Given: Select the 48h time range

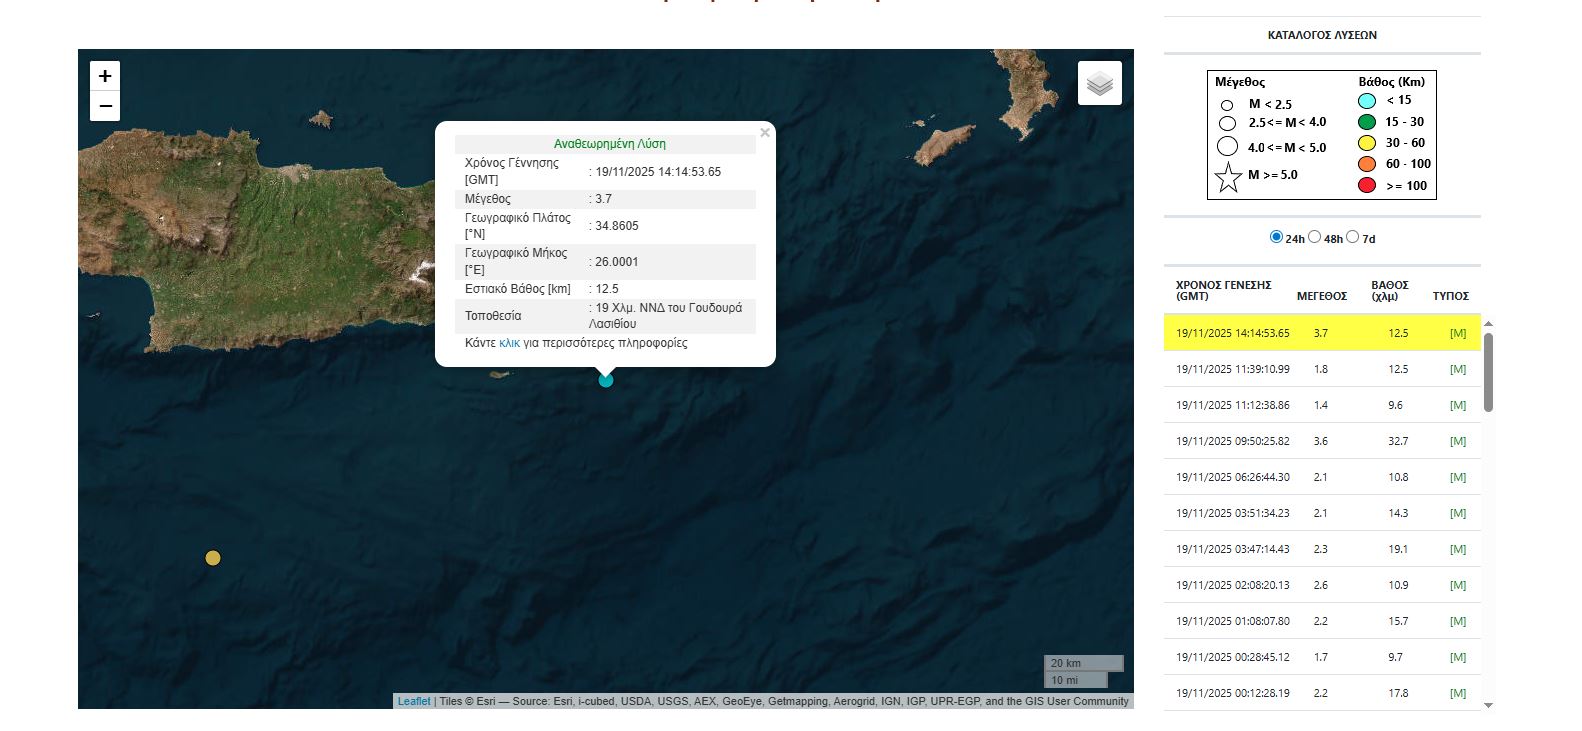Looking at the screenshot, I should coord(1315,237).
